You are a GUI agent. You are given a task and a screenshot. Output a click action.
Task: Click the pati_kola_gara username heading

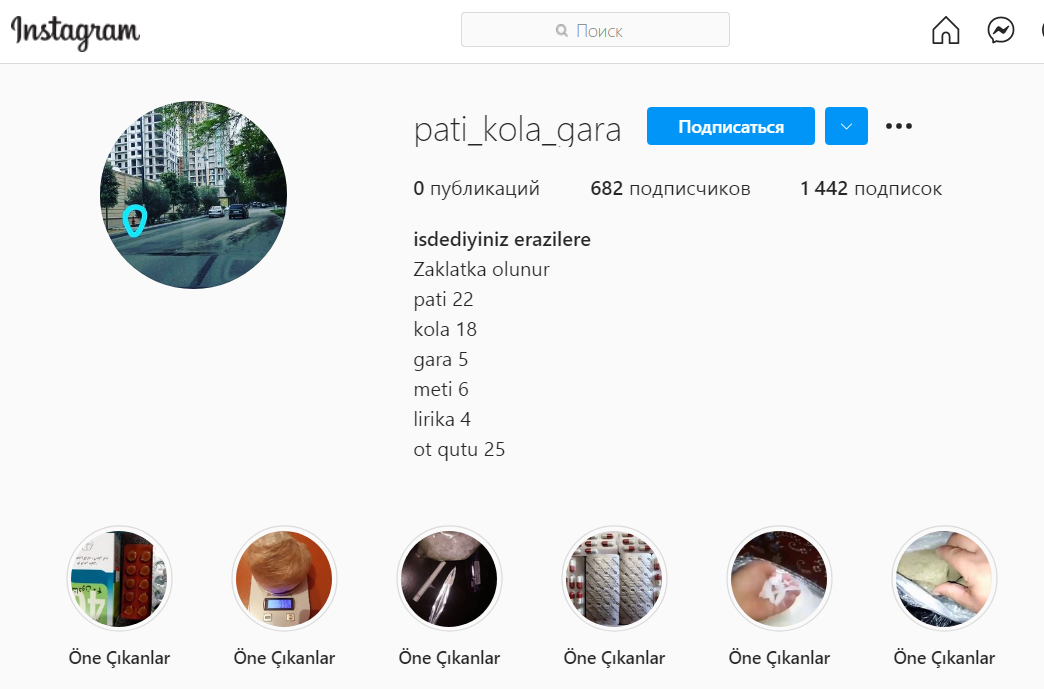click(517, 129)
